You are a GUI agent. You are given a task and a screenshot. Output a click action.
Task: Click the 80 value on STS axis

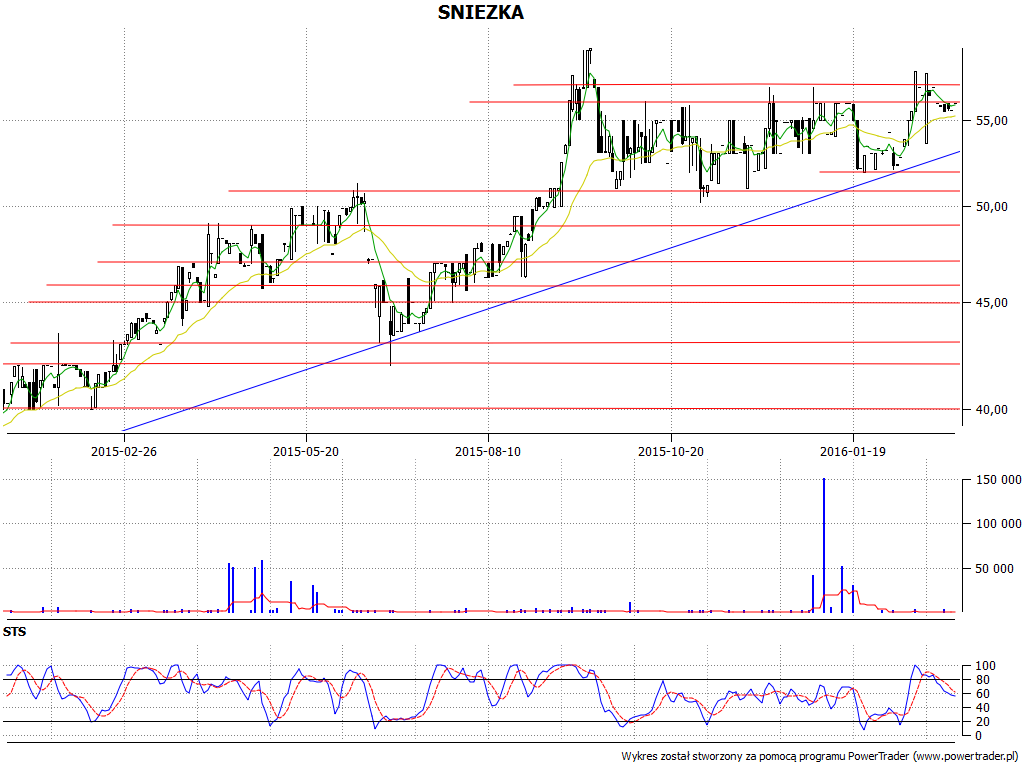982,680
